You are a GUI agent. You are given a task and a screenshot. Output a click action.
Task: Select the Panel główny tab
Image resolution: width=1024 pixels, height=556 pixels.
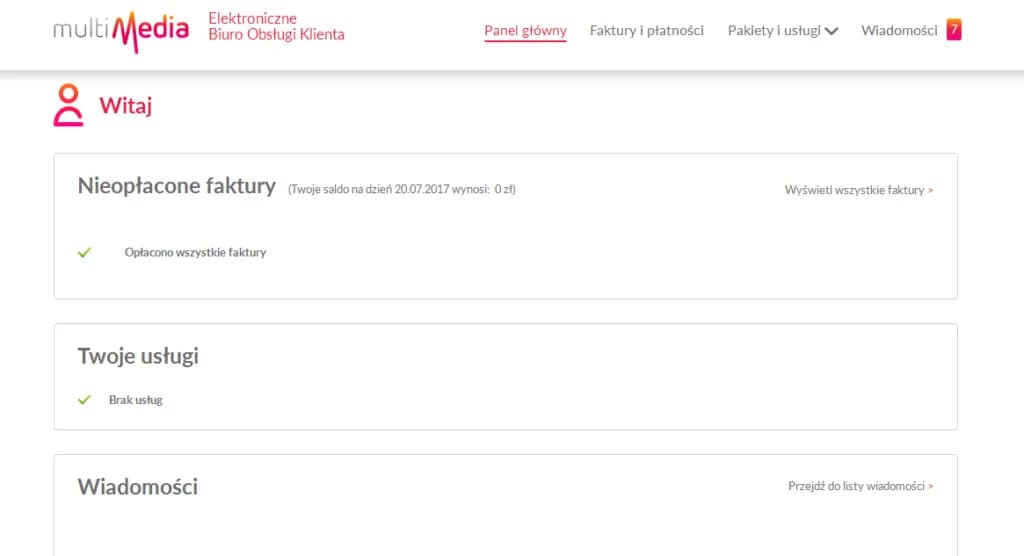click(525, 31)
